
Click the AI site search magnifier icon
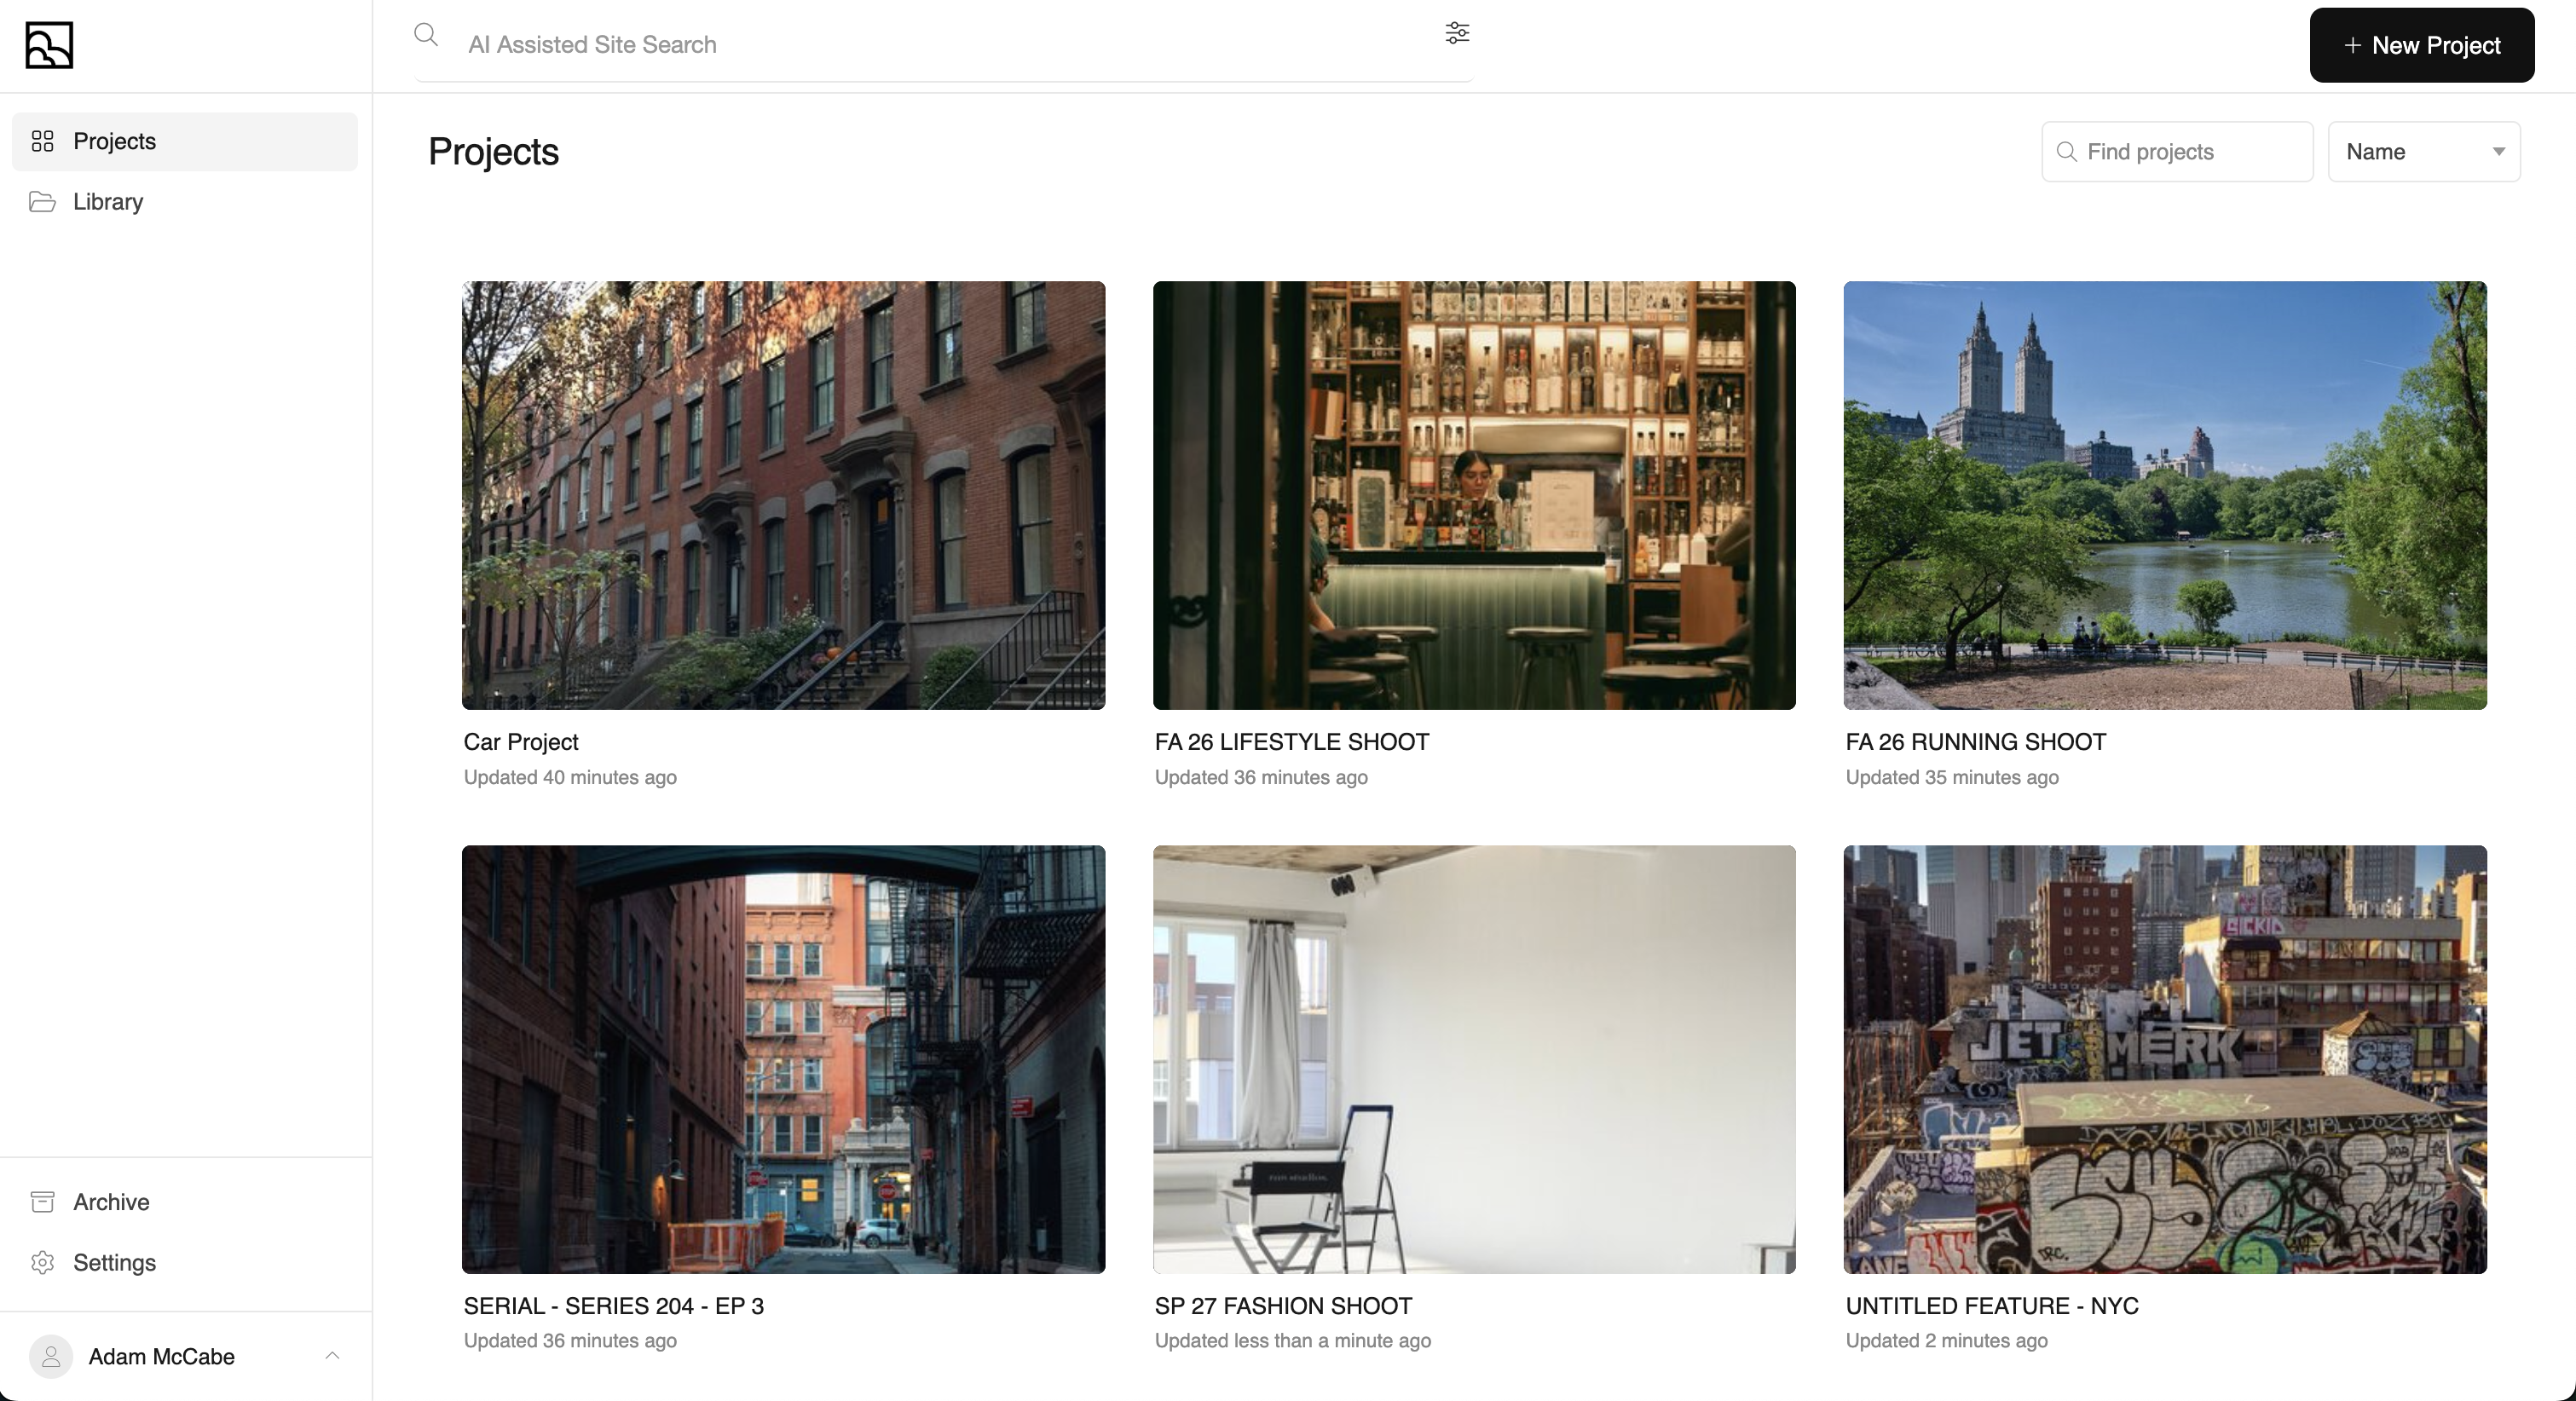tap(426, 35)
